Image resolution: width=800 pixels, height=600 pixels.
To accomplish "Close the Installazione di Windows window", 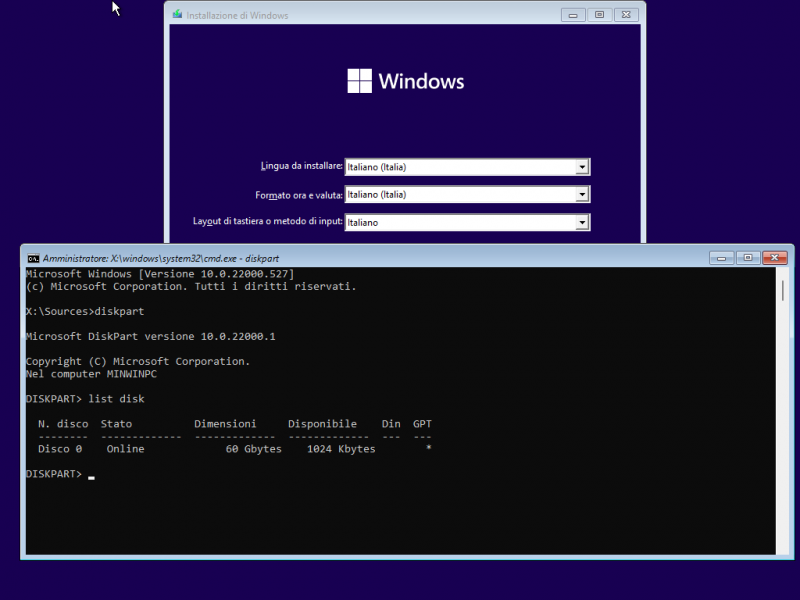I will coord(626,15).
